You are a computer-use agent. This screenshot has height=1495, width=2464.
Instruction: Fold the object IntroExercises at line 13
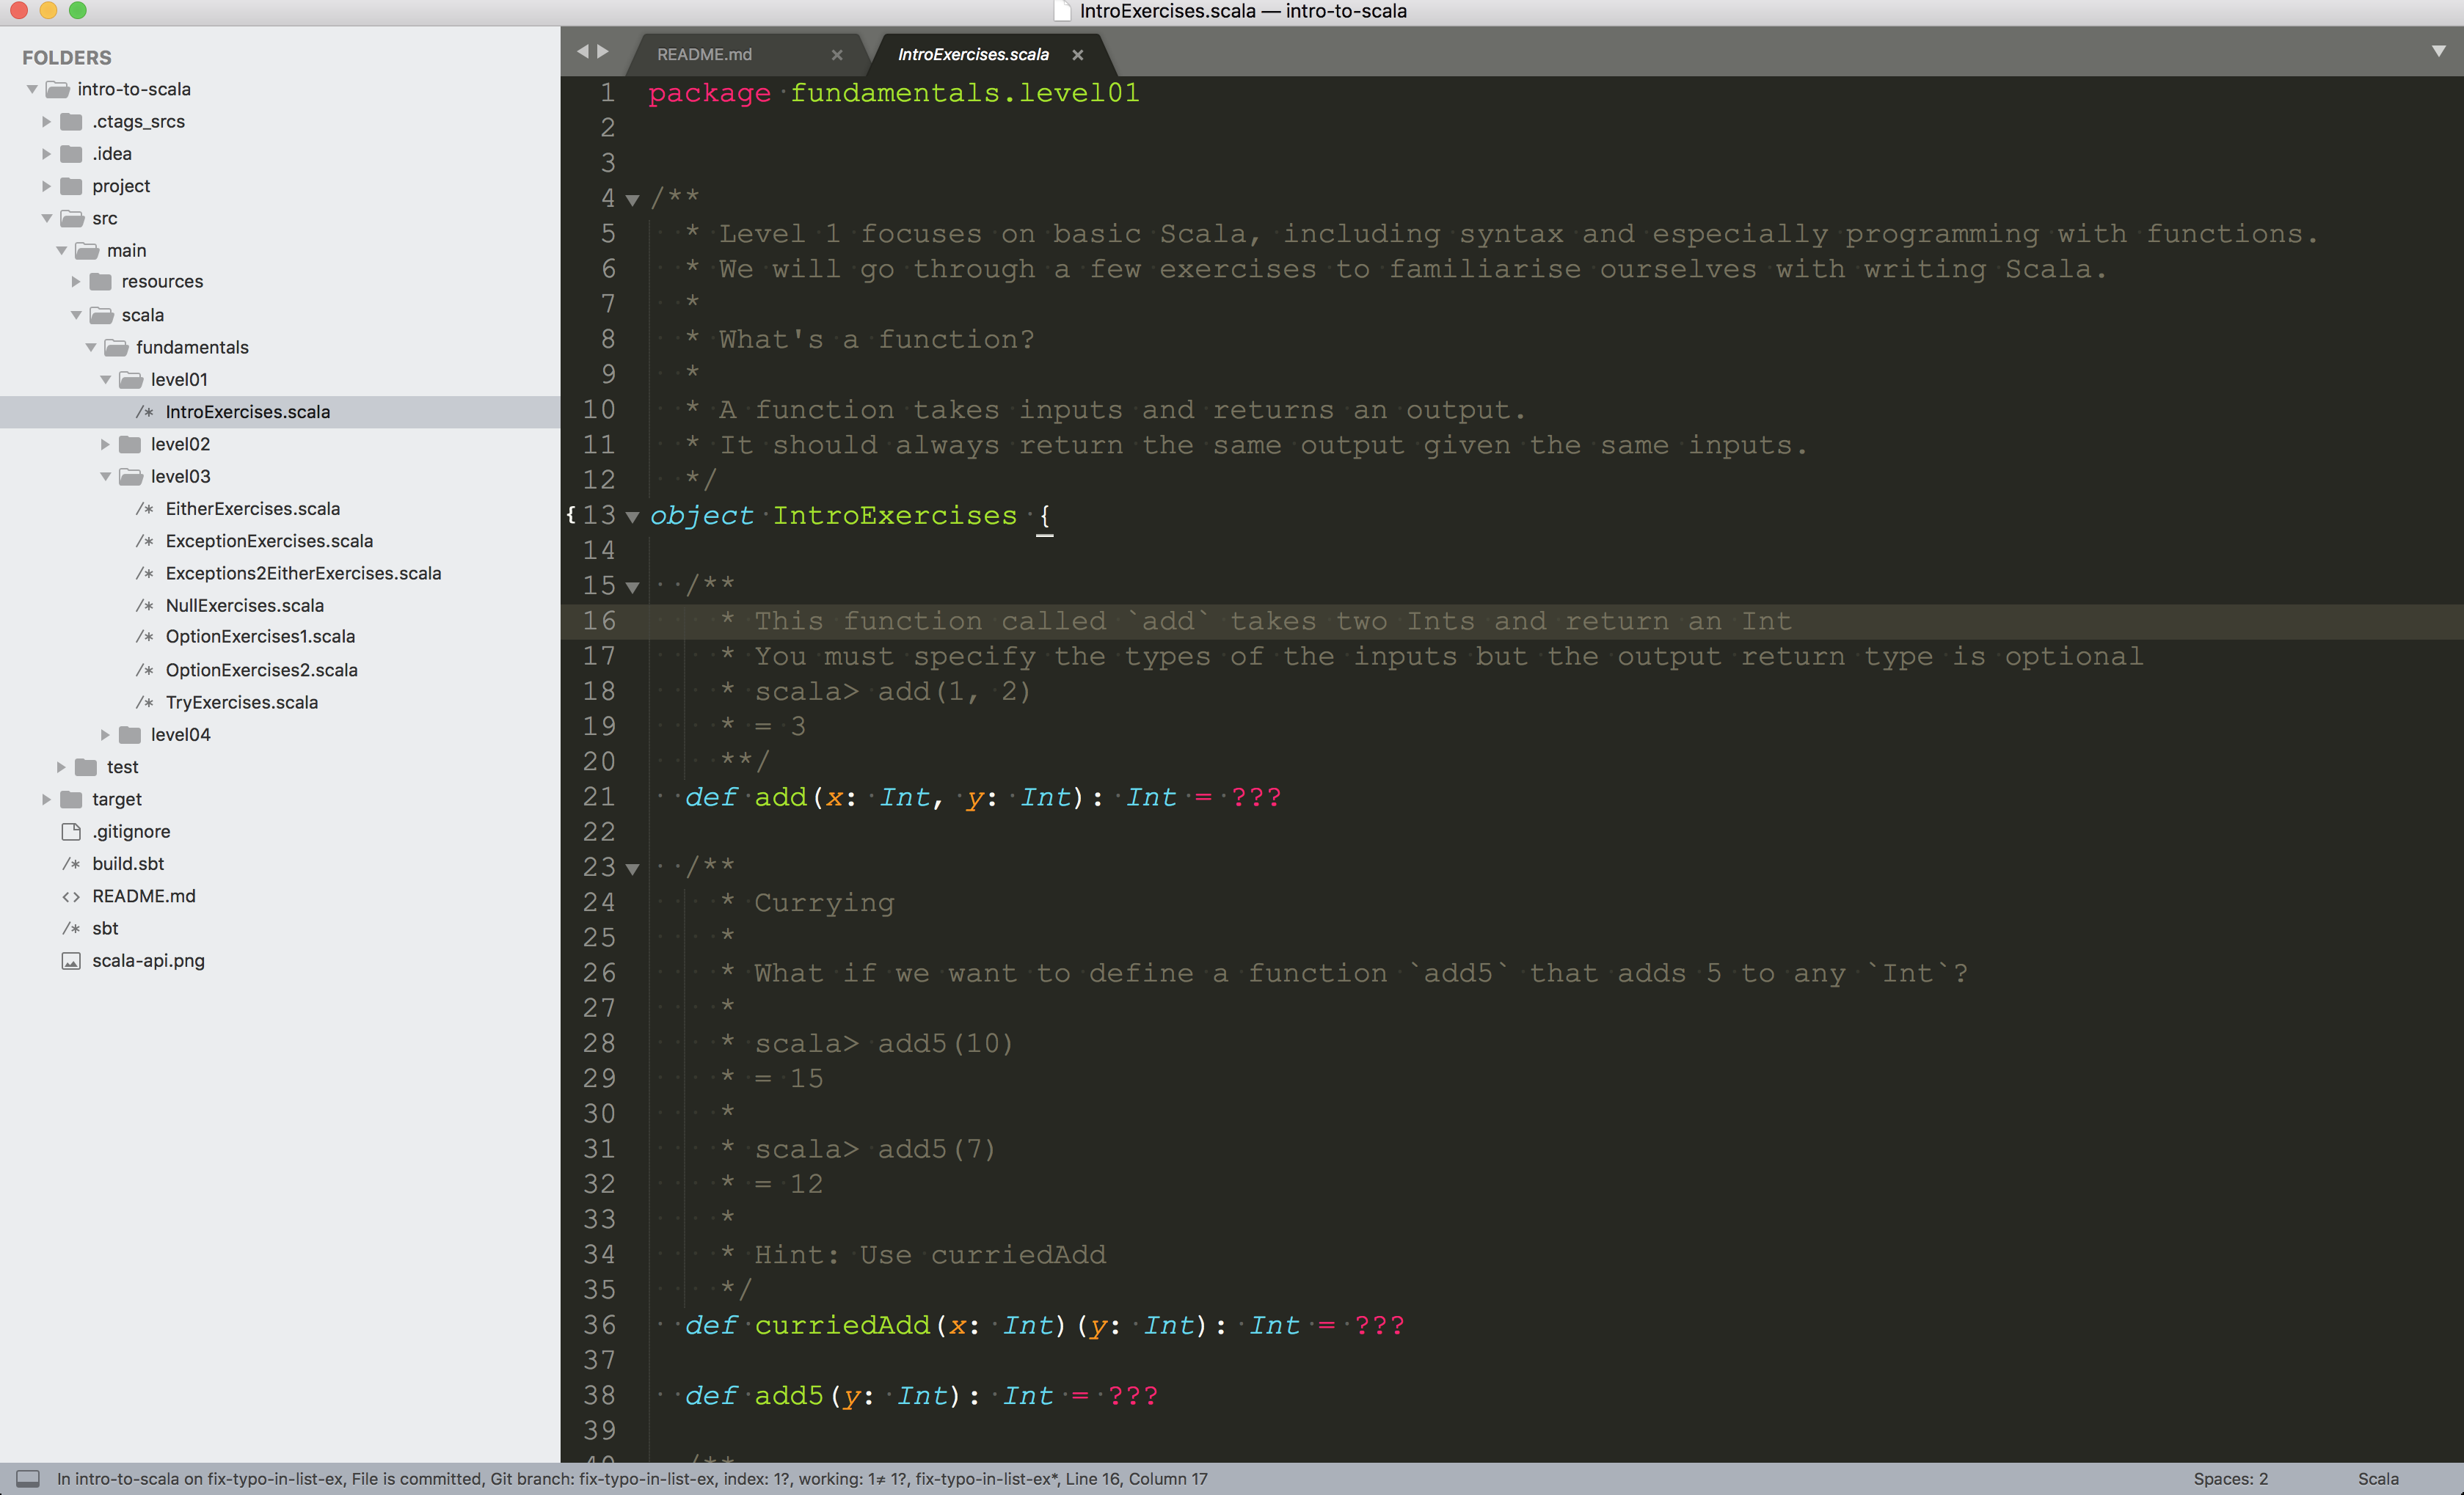tap(632, 517)
